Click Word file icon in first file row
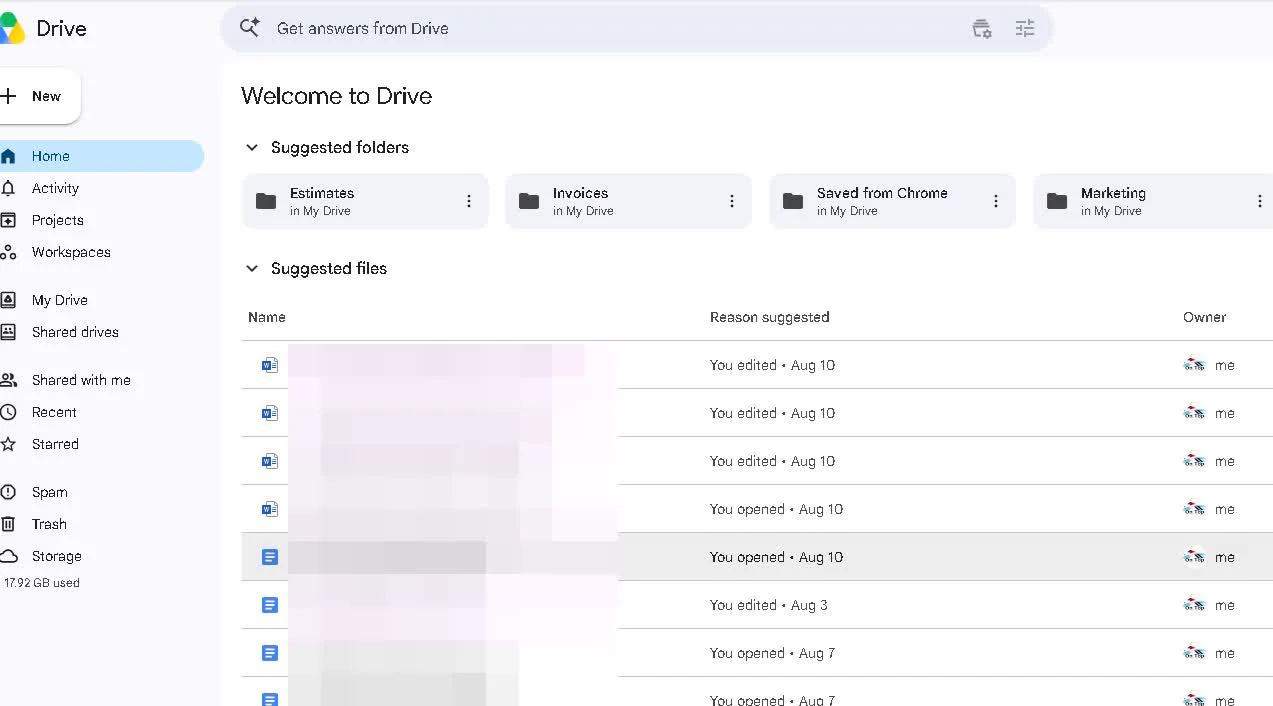Image resolution: width=1273 pixels, height=706 pixels. pos(269,365)
